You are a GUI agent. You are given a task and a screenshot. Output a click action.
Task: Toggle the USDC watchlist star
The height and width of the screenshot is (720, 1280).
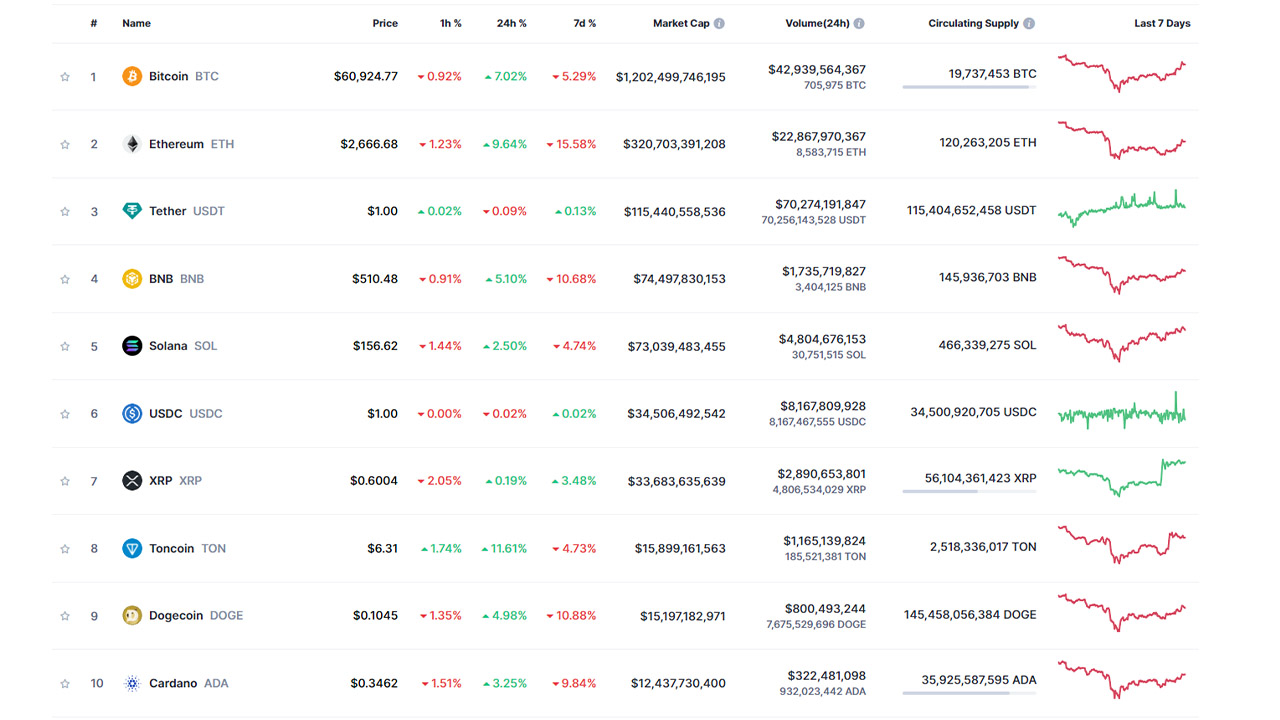coord(65,413)
